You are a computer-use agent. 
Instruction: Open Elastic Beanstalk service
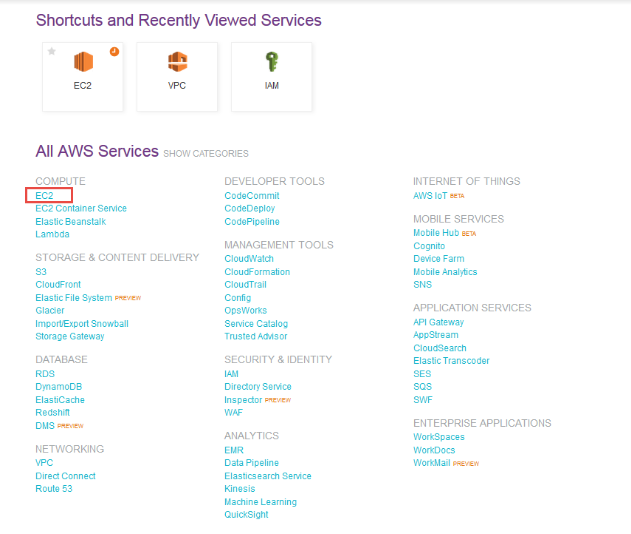point(70,222)
